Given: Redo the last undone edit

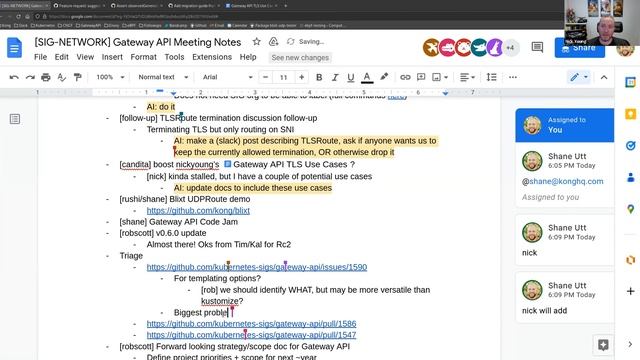Looking at the screenshot, I should [x=30, y=77].
